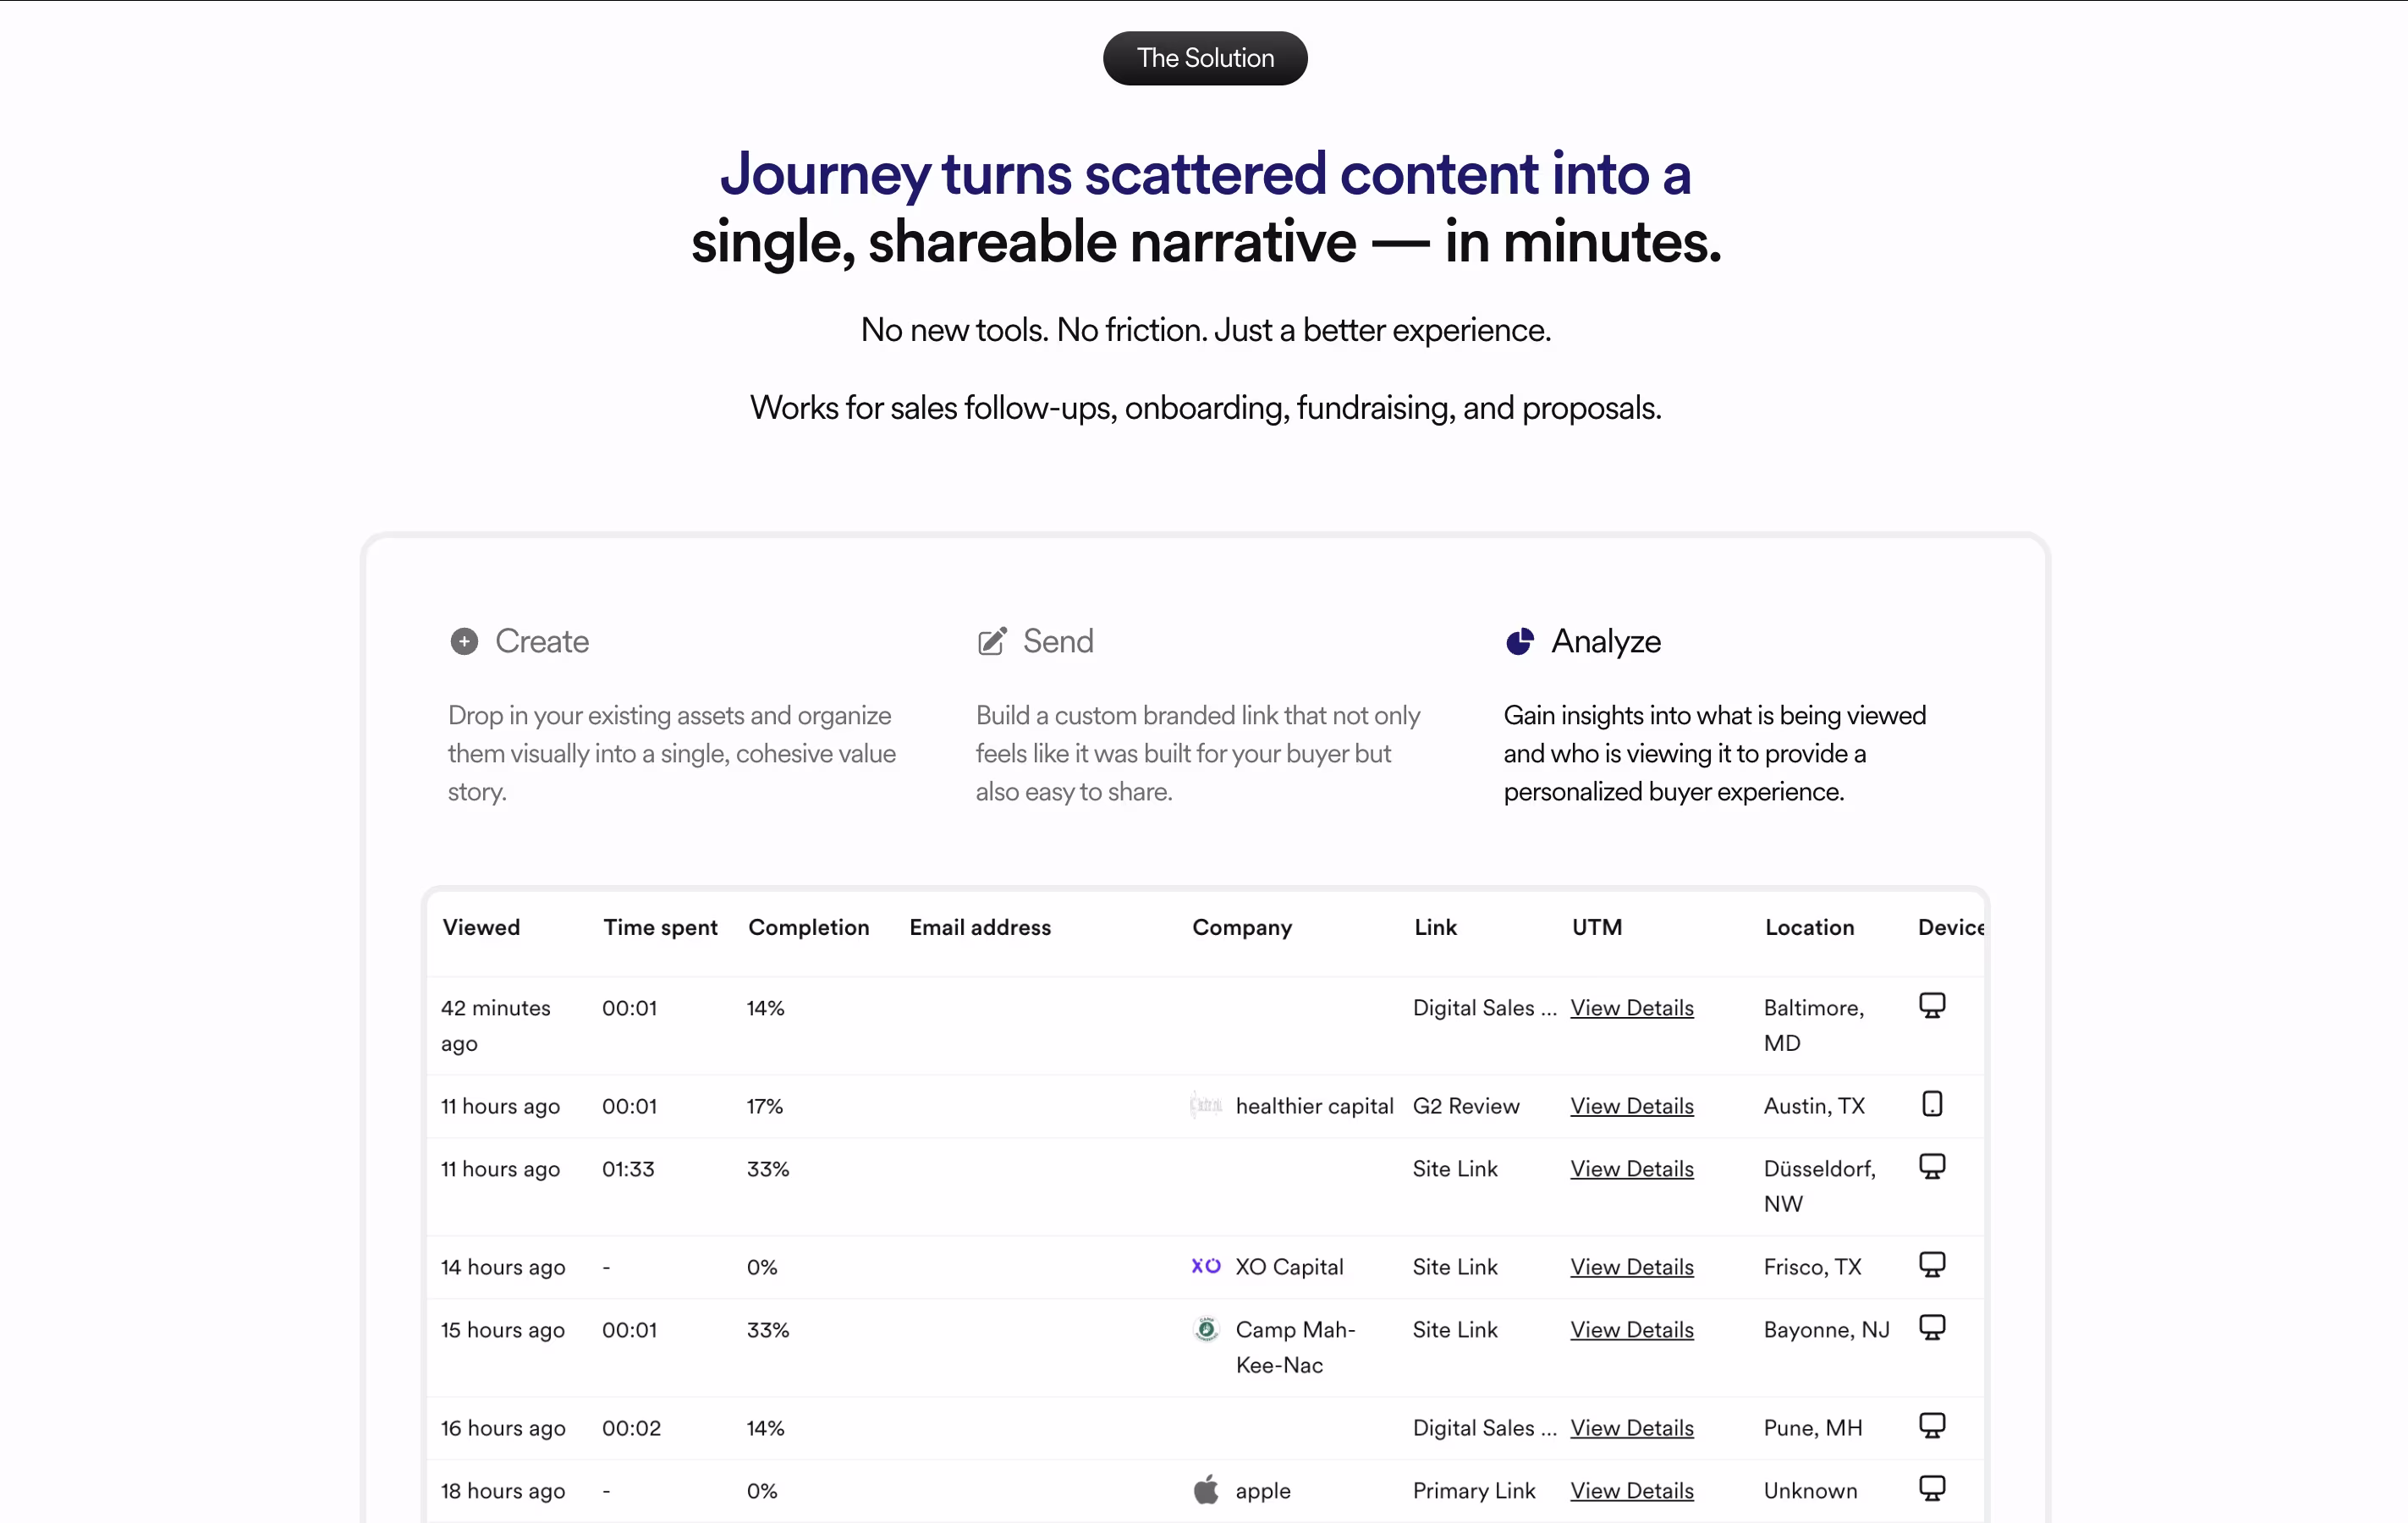Open View Details for Baltimore visit

[x=1631, y=1008]
